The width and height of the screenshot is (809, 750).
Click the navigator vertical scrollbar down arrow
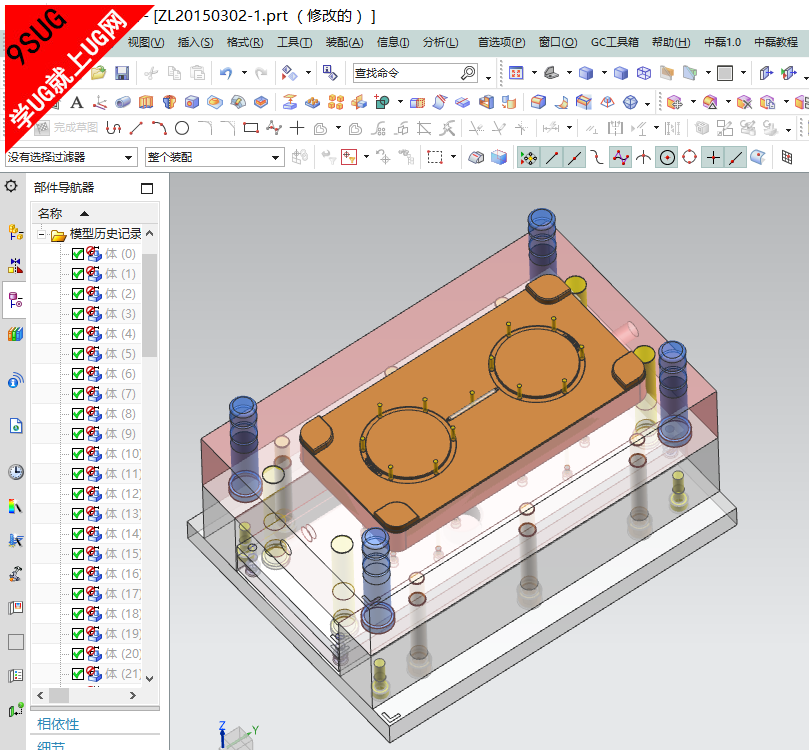pyautogui.click(x=150, y=678)
